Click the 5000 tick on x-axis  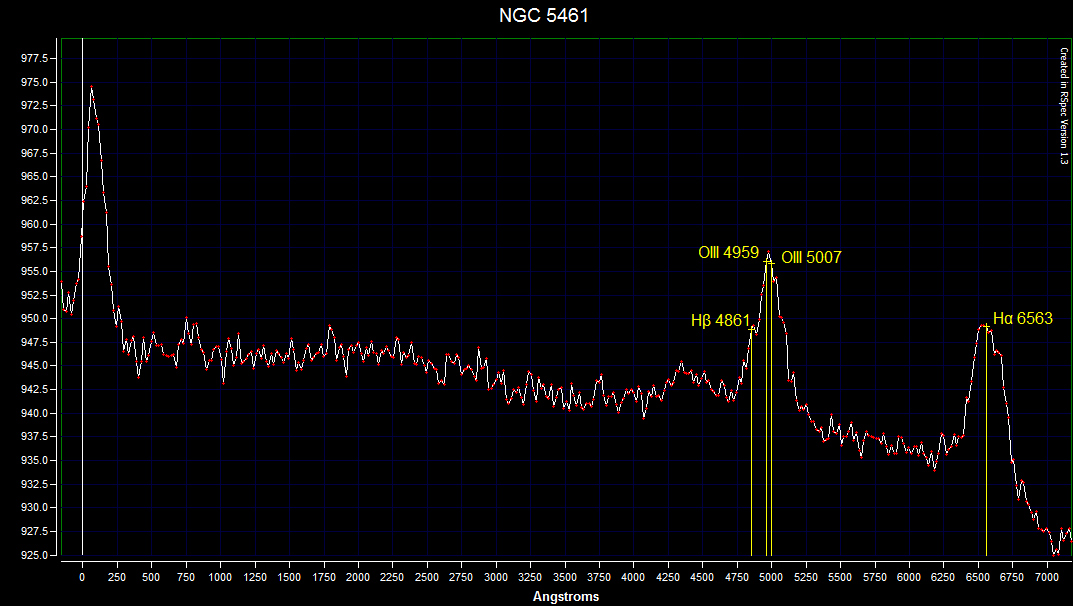pos(771,578)
